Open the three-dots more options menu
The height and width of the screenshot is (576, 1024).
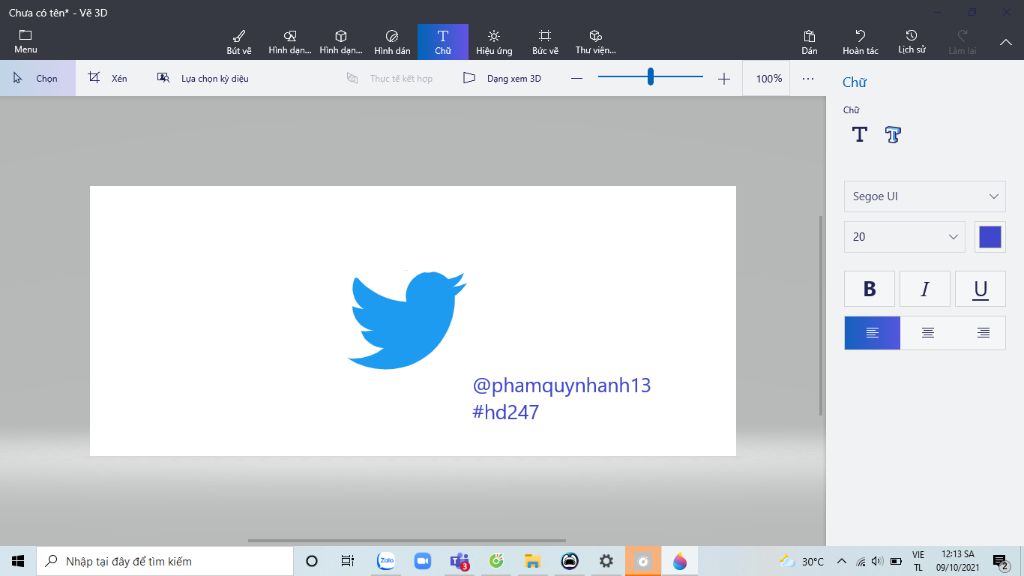(x=808, y=78)
